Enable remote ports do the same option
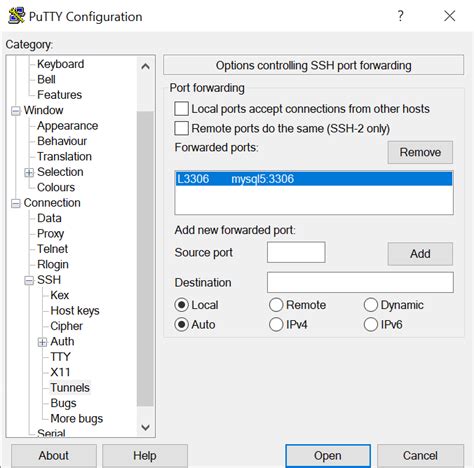474x468 pixels. [181, 128]
